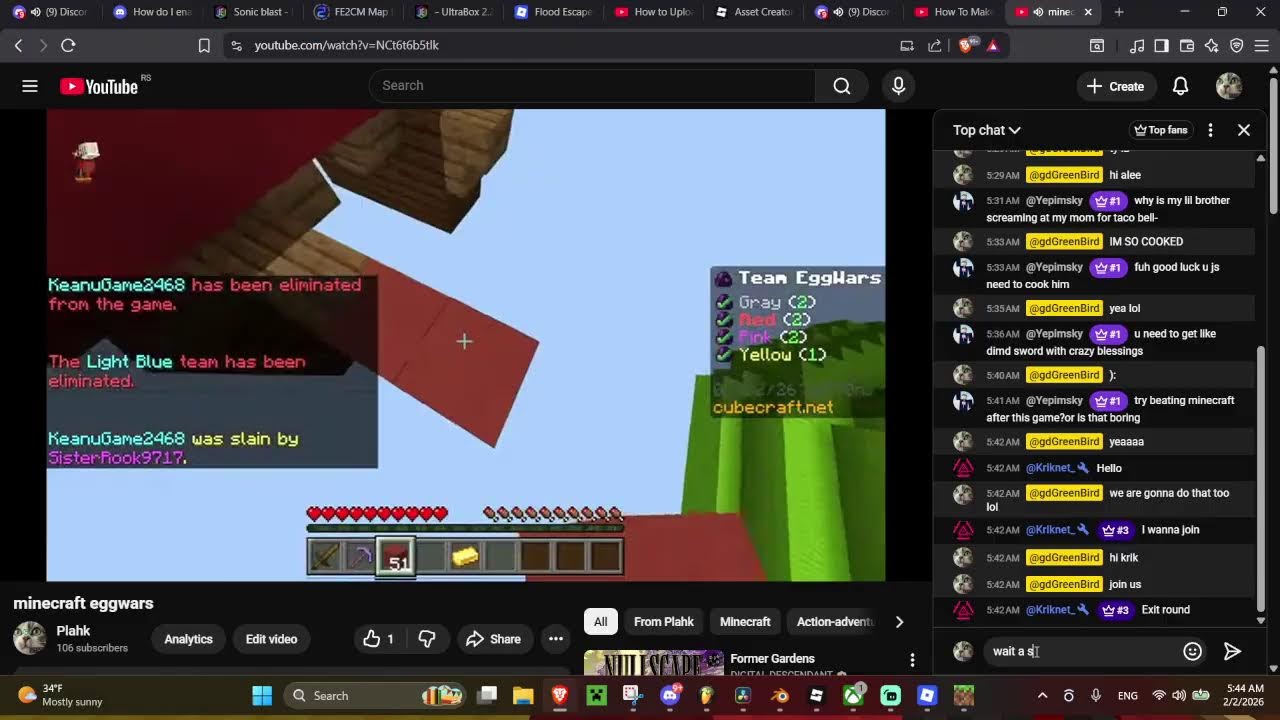
Task: Switch to the How do I enable tab
Action: pos(152,12)
